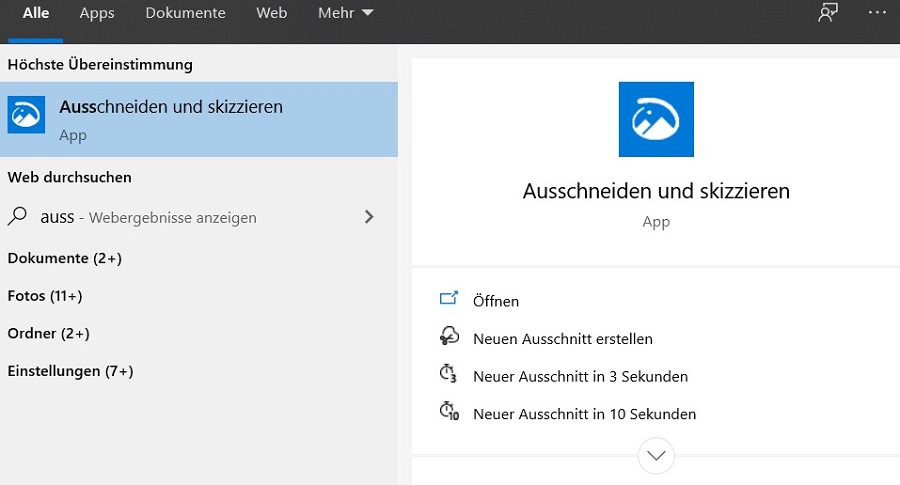
Task: Click the 10-second timer icon
Action: pyautogui.click(x=449, y=412)
